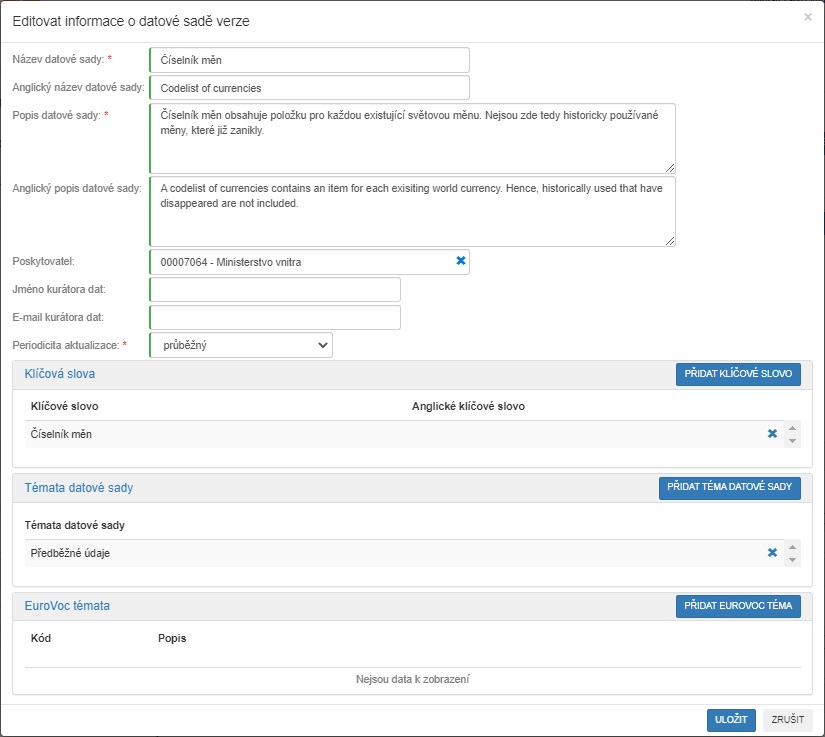Save changes with the Uložit button
Screen dimensions: 825x737
(731, 719)
